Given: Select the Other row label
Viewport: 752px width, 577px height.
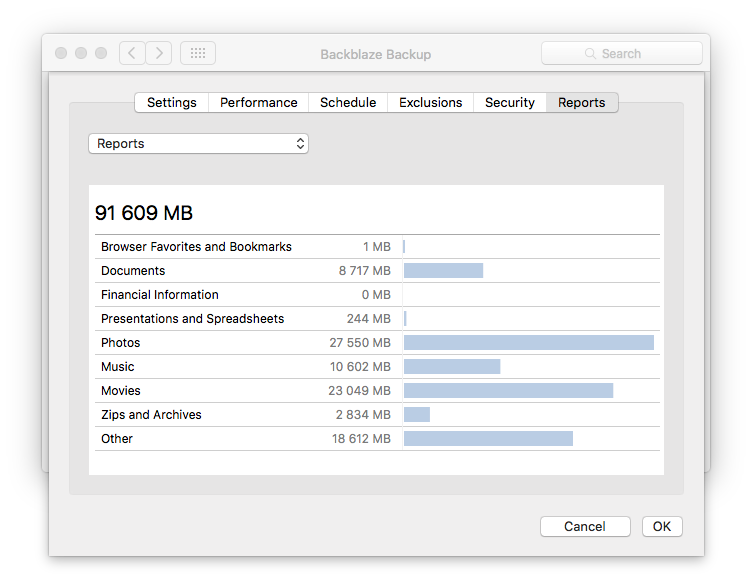Looking at the screenshot, I should click(117, 438).
